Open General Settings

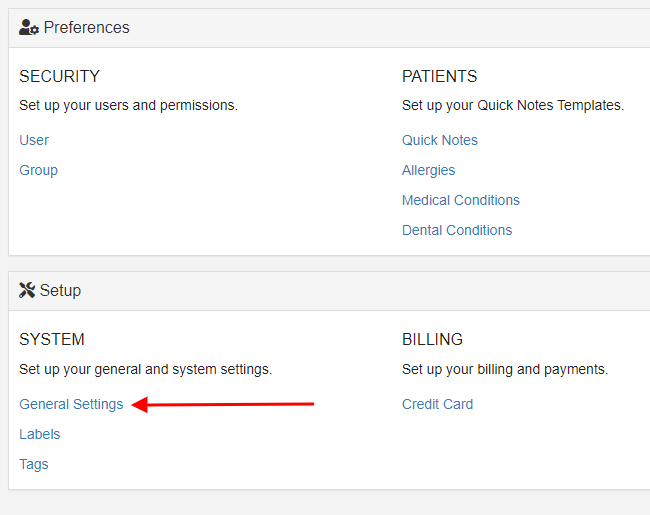pyautogui.click(x=71, y=404)
